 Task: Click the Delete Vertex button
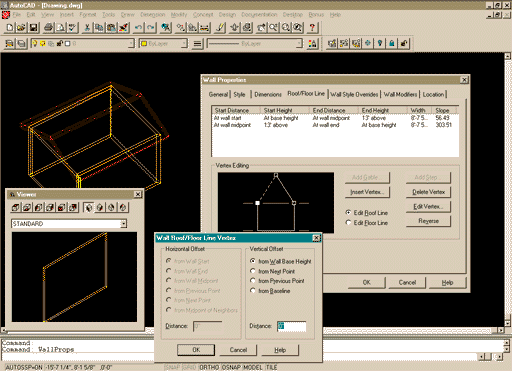pyautogui.click(x=428, y=192)
